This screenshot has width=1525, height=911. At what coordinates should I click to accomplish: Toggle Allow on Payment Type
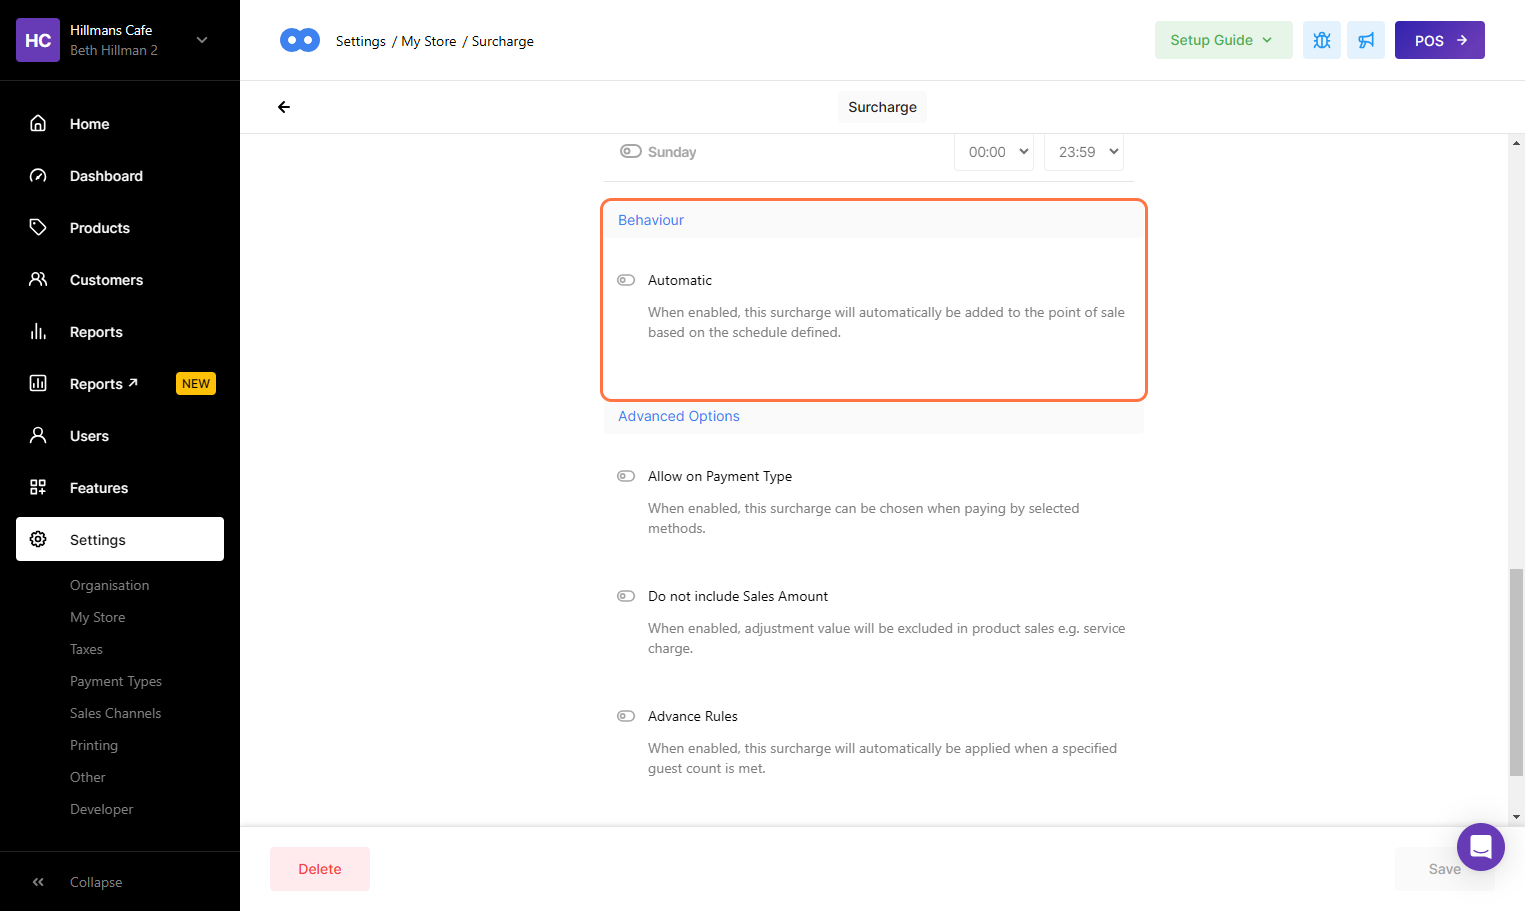626,476
